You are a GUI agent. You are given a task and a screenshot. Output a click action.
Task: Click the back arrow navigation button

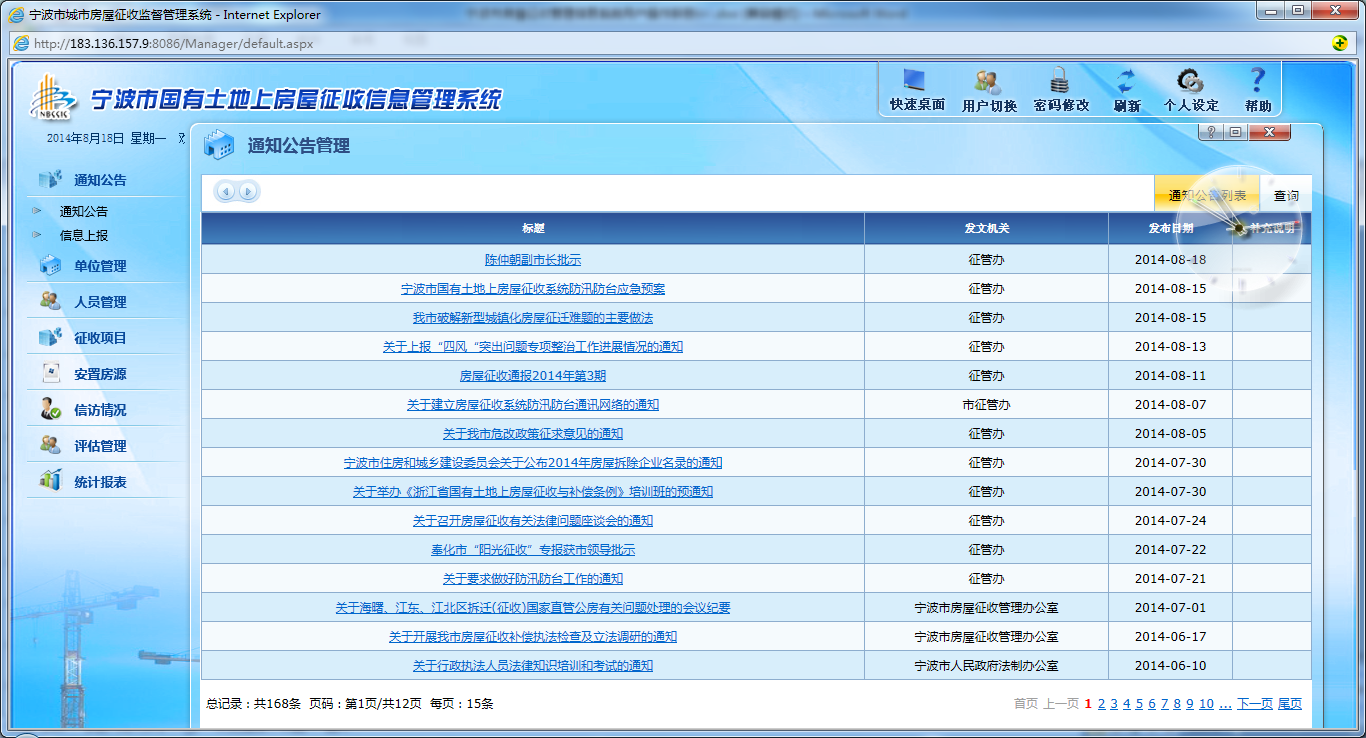point(226,192)
